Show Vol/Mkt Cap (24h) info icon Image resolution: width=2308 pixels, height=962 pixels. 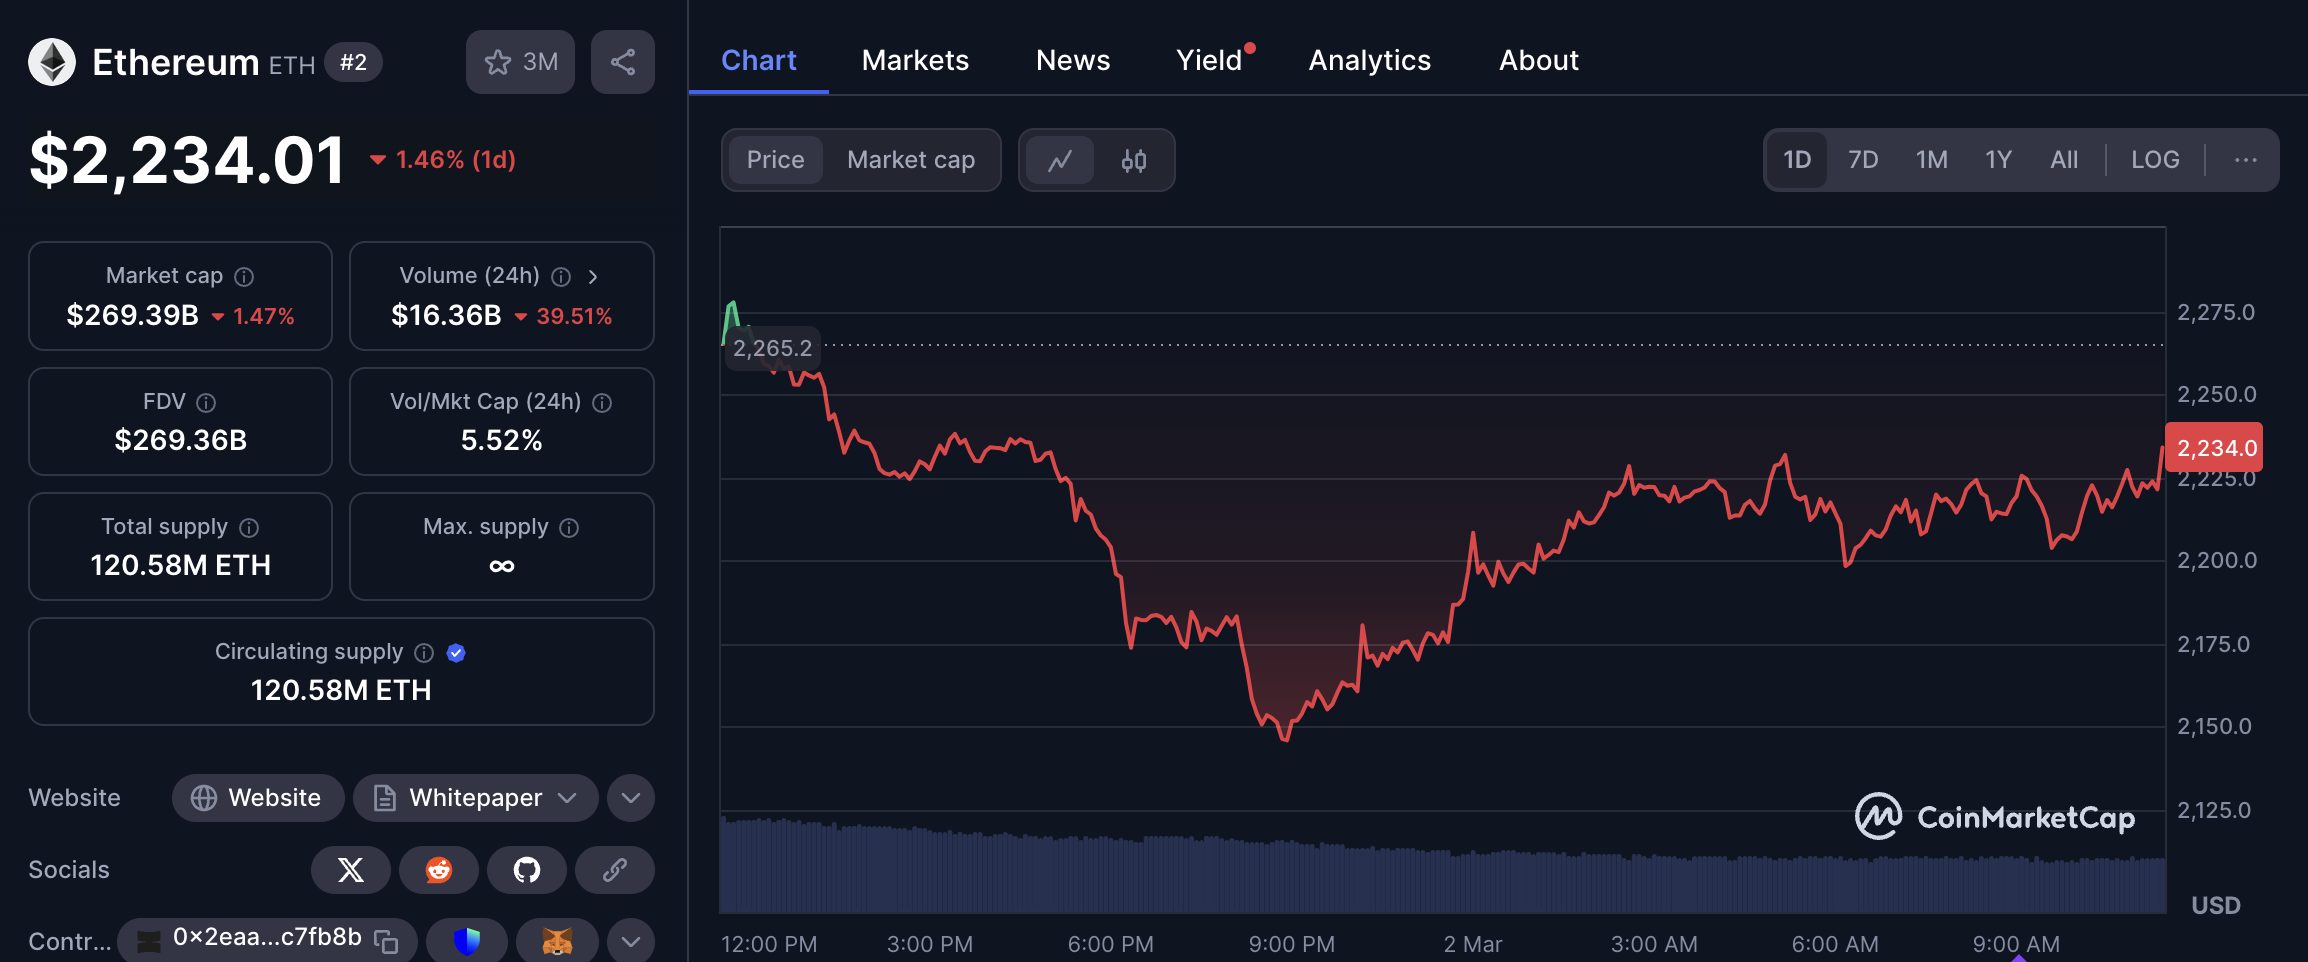pyautogui.click(x=602, y=403)
